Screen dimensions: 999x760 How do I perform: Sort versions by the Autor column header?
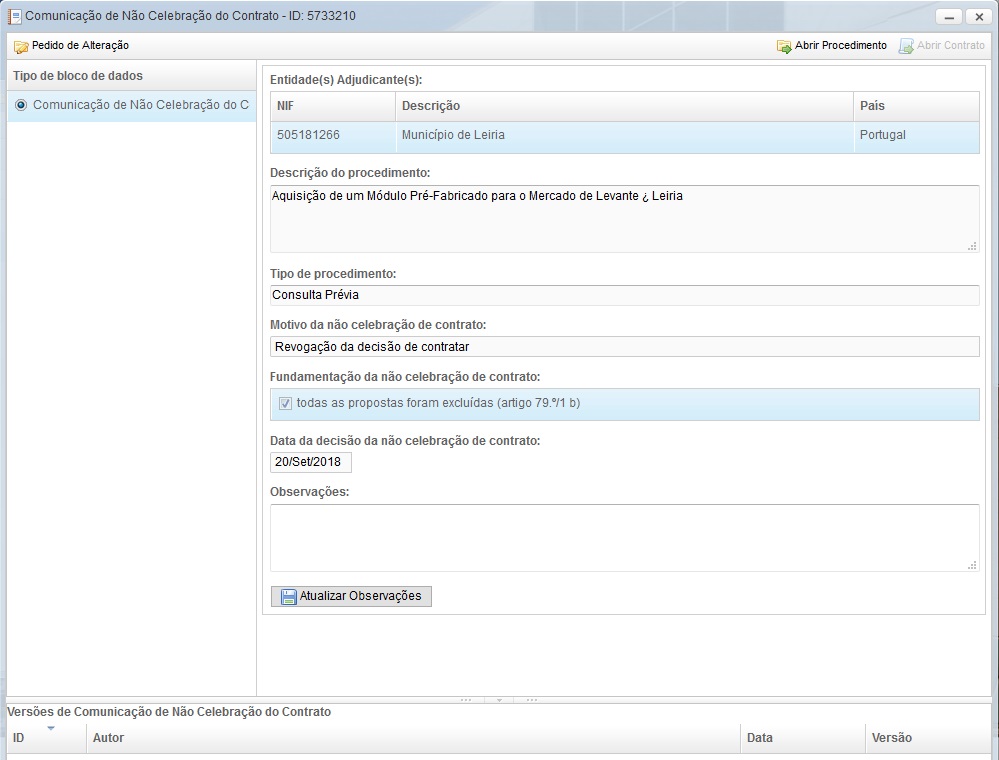(x=108, y=738)
